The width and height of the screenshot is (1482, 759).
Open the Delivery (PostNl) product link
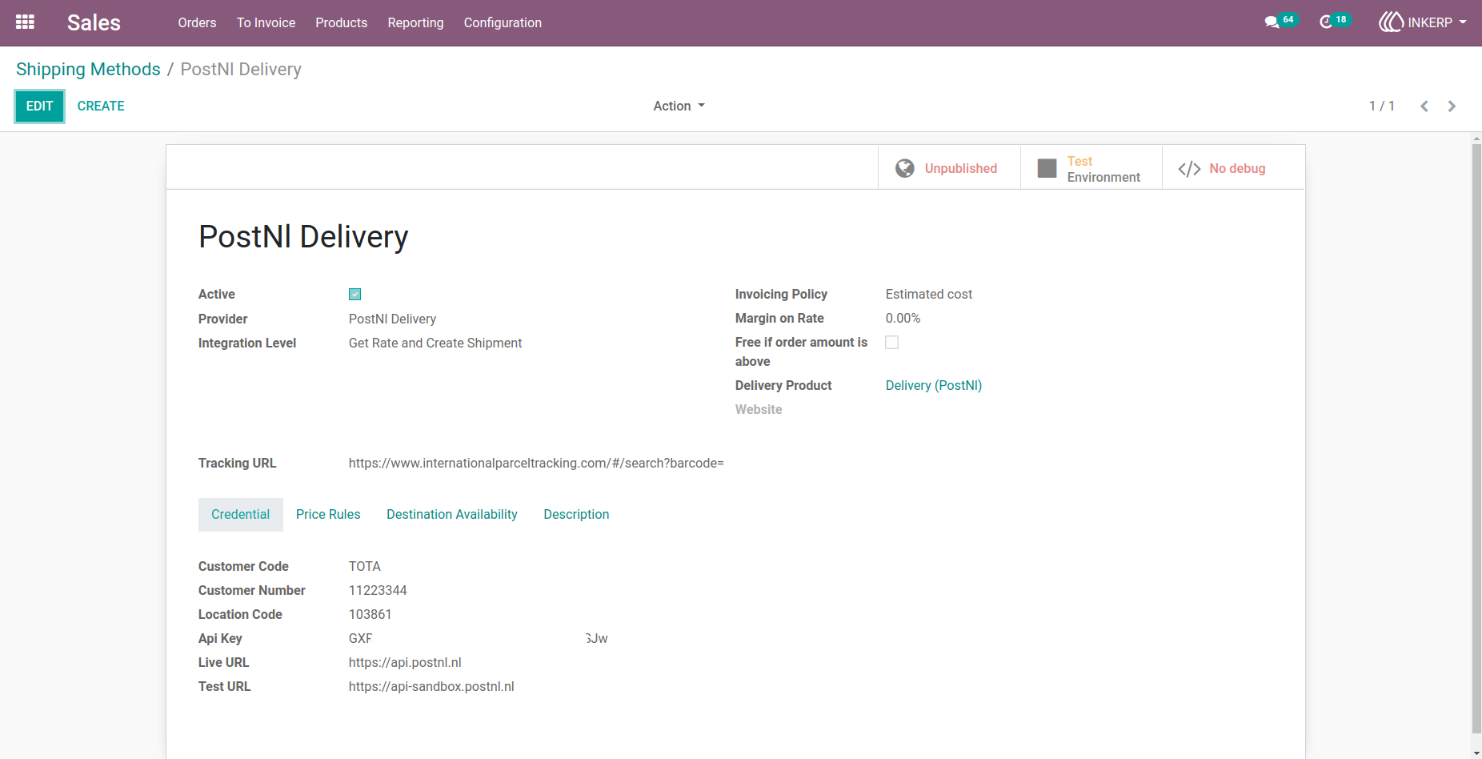(934, 385)
